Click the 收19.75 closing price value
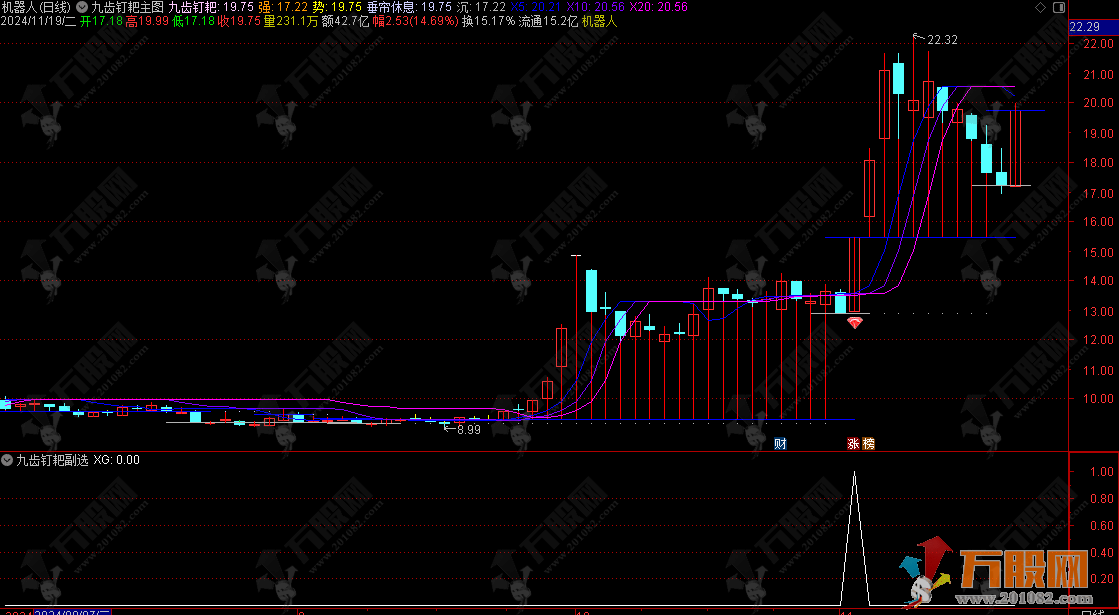Image resolution: width=1119 pixels, height=615 pixels. [239, 21]
